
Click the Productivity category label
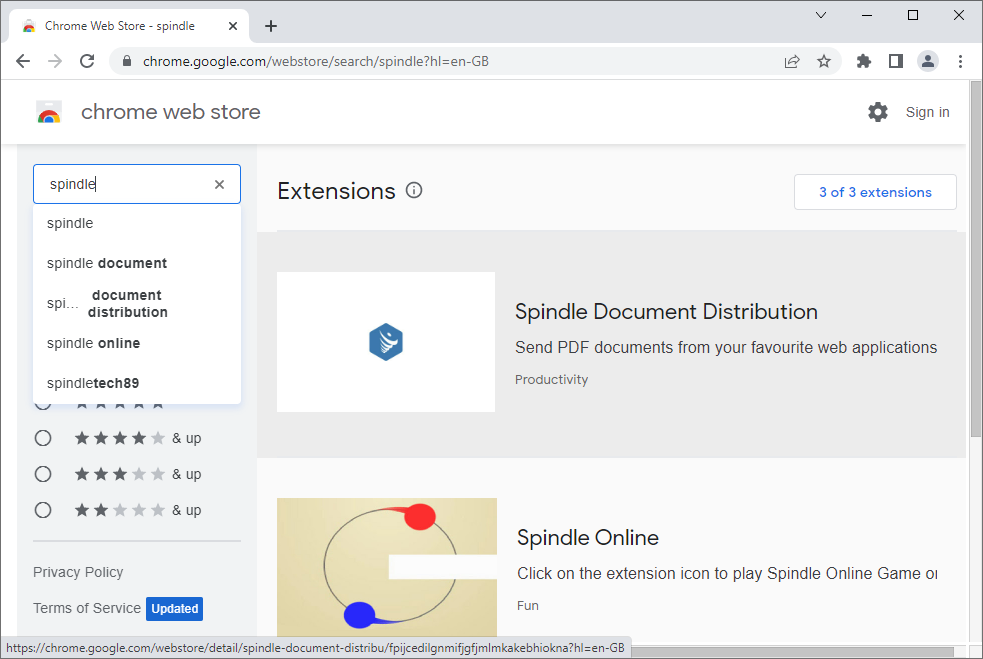(552, 379)
